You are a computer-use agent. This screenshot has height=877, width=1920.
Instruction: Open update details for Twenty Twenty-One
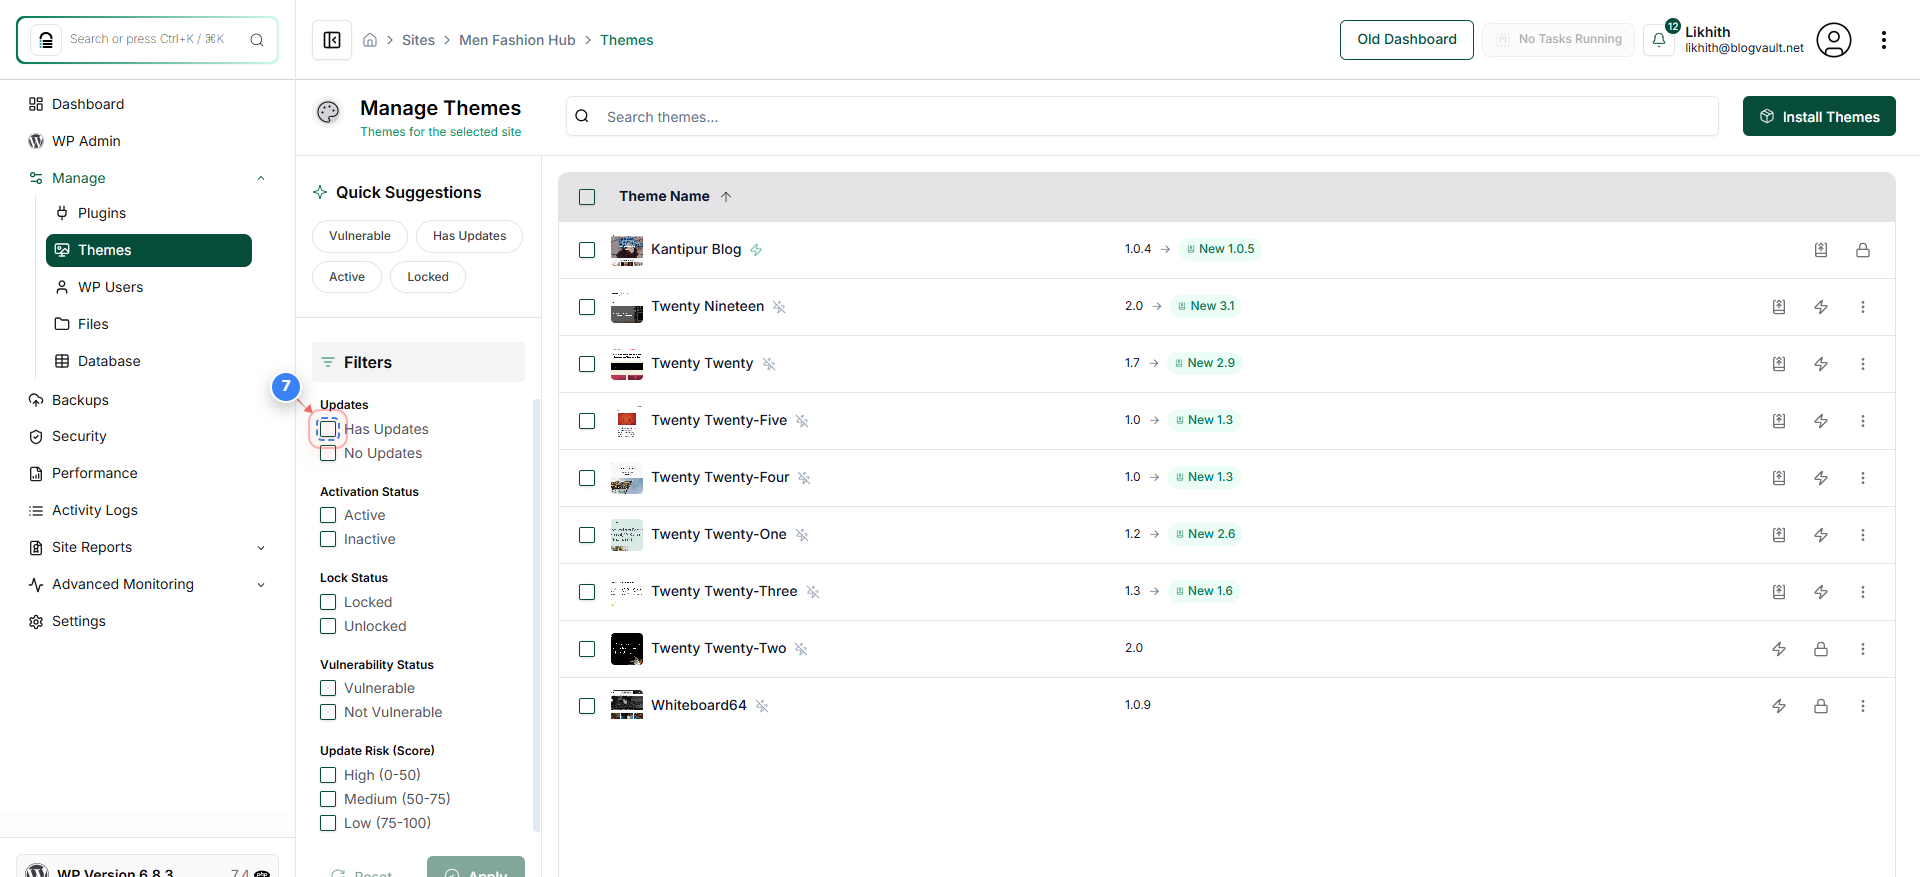pyautogui.click(x=1779, y=535)
